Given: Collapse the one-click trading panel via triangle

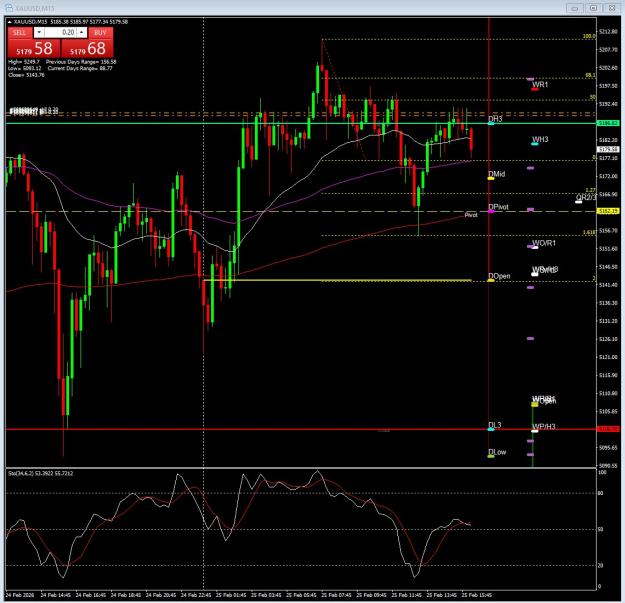Looking at the screenshot, I should [x=10, y=22].
